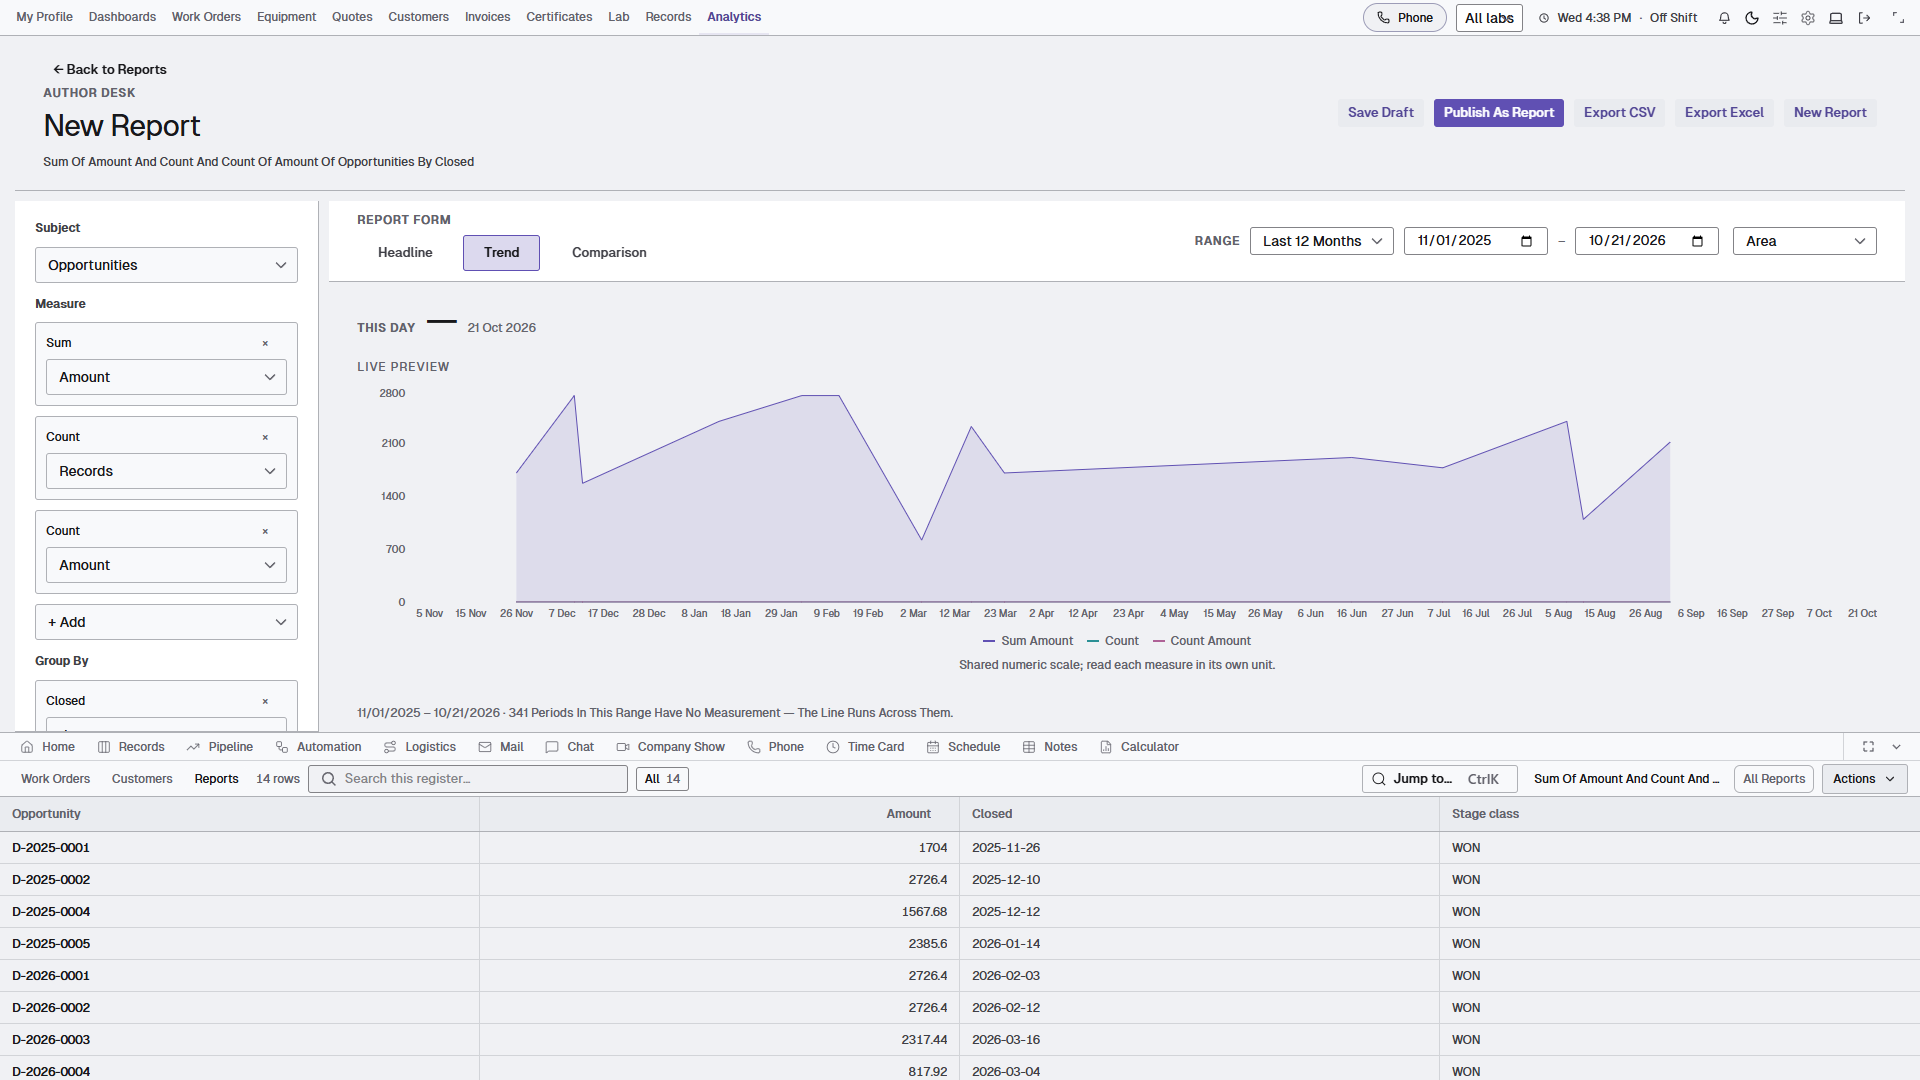This screenshot has width=1920, height=1080.
Task: Toggle Sum Amount series in legend
Action: click(x=1027, y=641)
